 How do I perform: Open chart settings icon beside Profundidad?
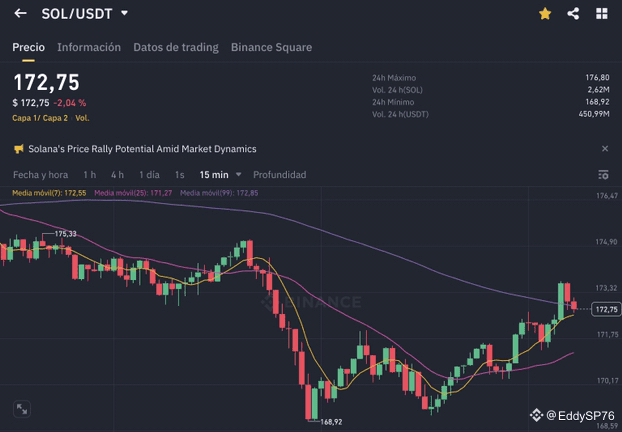pyautogui.click(x=602, y=175)
